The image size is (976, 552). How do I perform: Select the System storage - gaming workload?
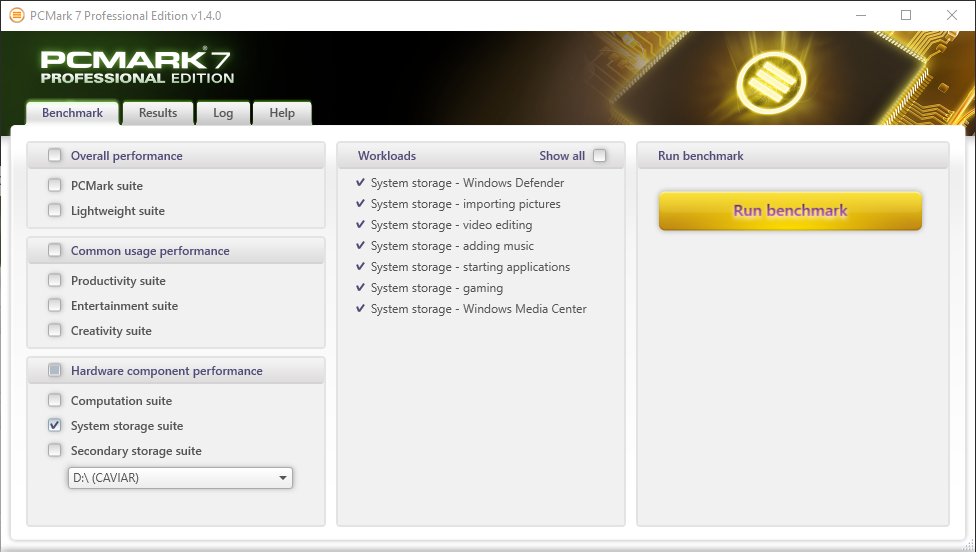436,288
